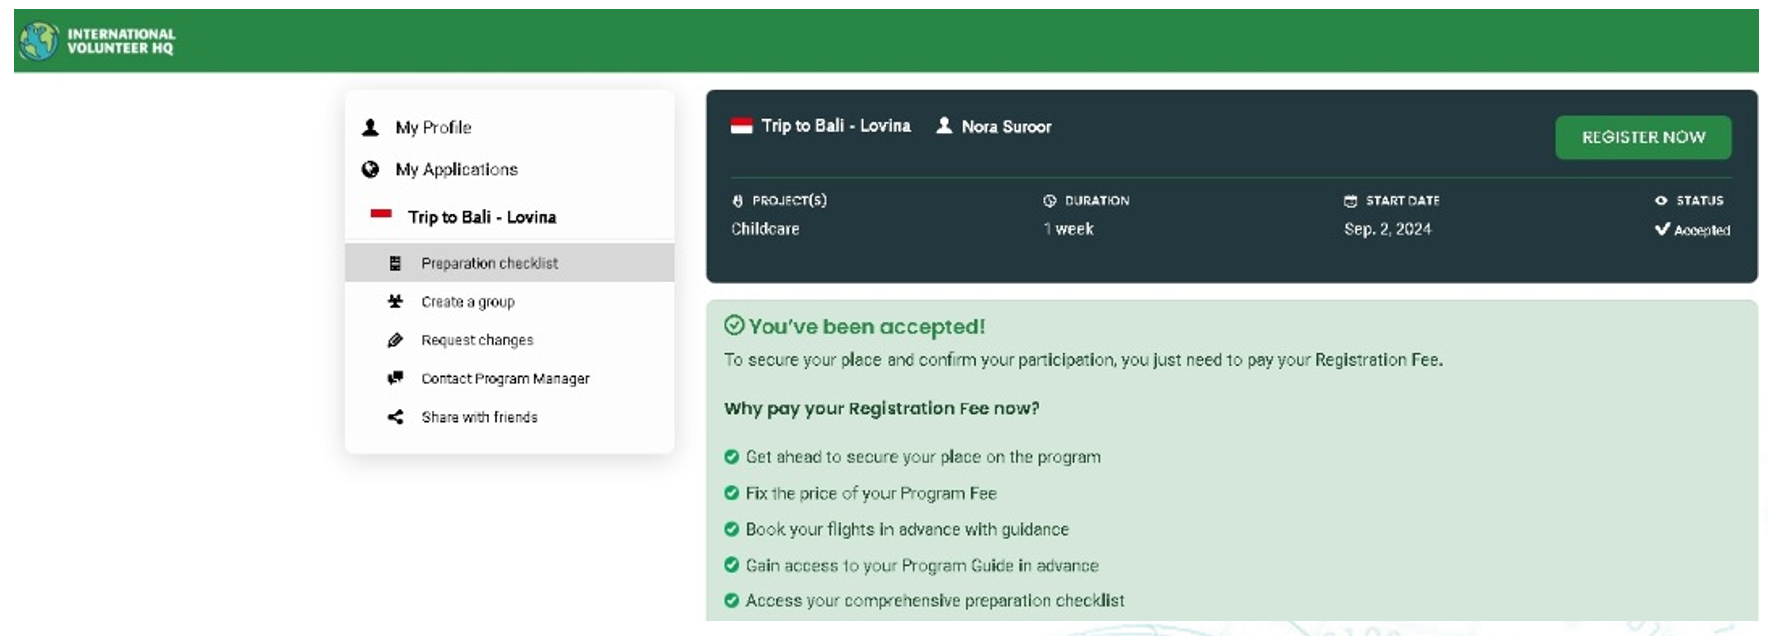1768x636 pixels.
Task: Click the International Volunteer HQ globe logo
Action: (x=39, y=41)
